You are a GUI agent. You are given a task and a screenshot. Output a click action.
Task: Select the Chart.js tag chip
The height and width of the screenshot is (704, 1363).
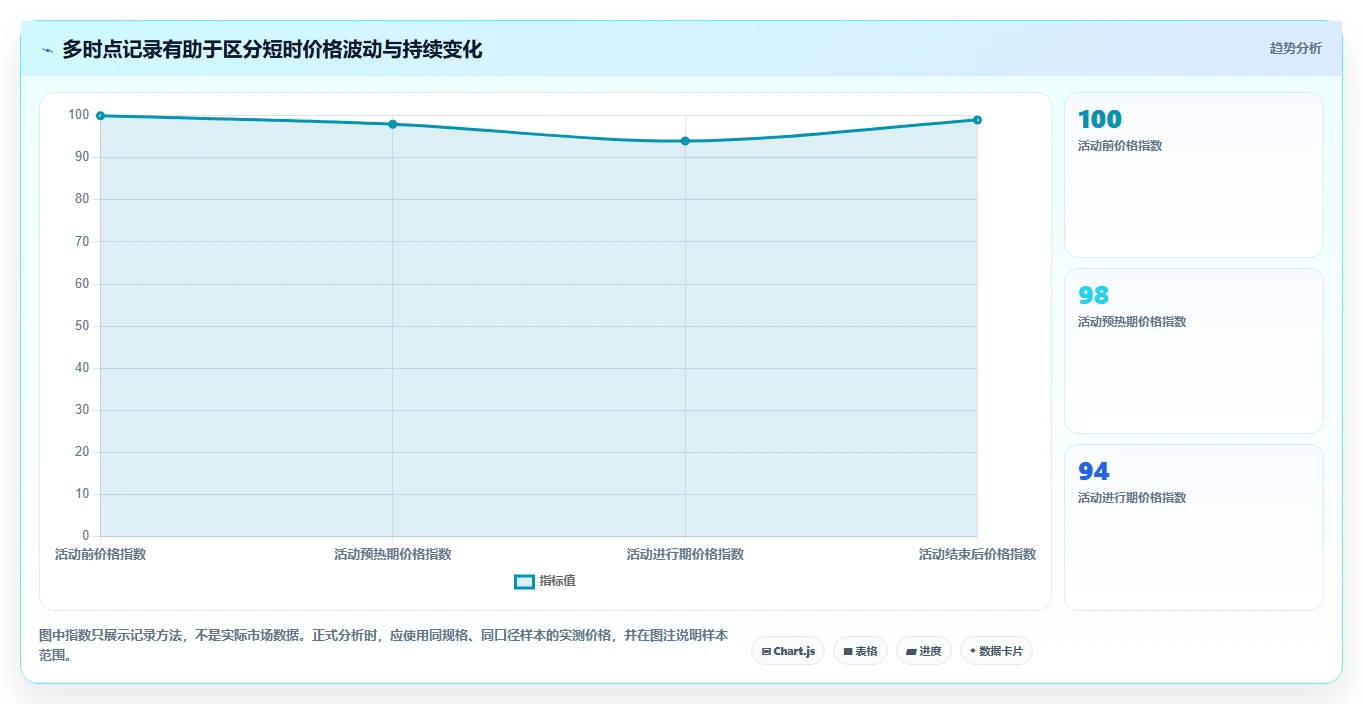pos(788,651)
